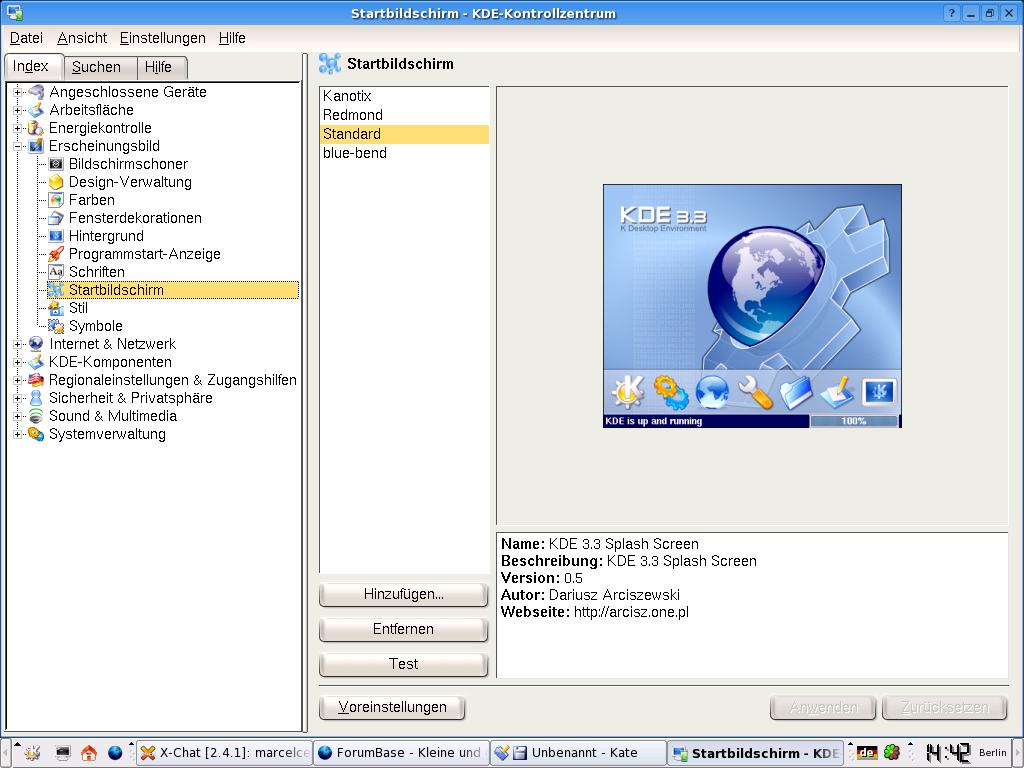Click the Fensterdekorationen module icon
The height and width of the screenshot is (768, 1024).
[x=56, y=218]
